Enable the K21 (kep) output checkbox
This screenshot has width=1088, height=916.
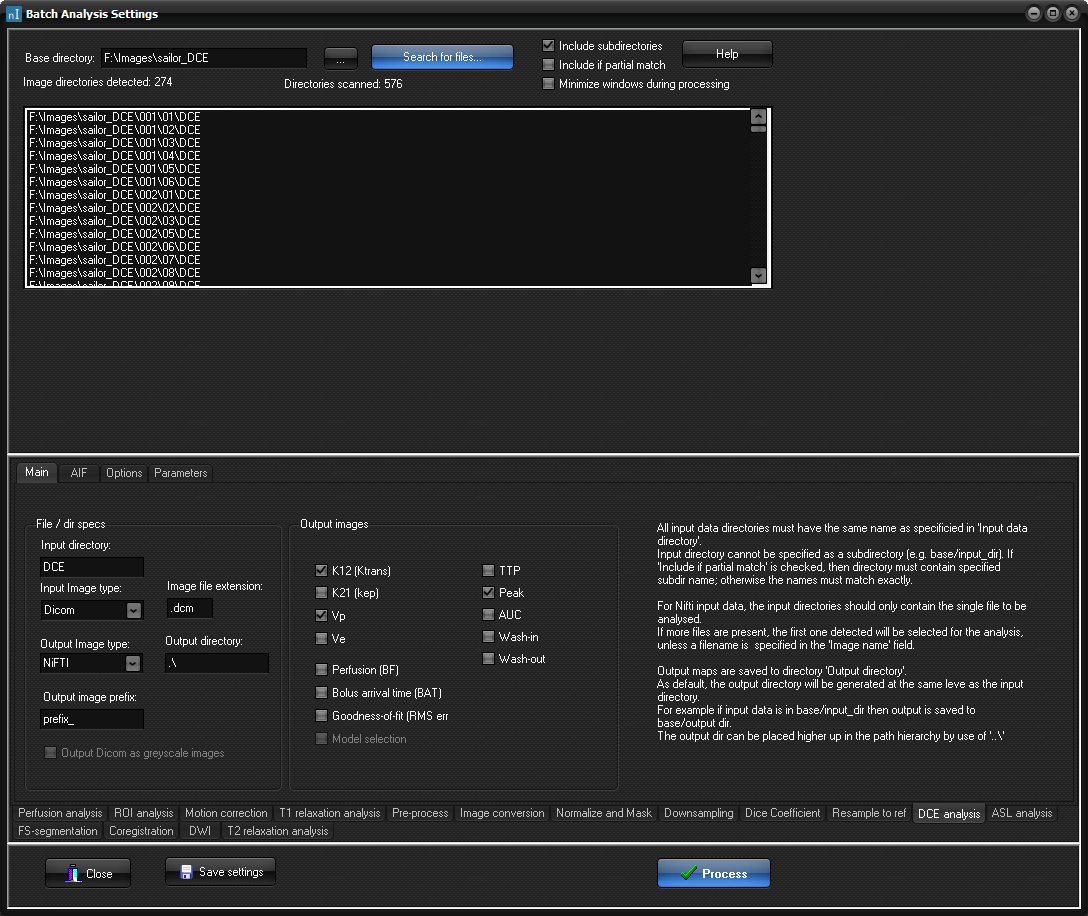click(x=321, y=593)
